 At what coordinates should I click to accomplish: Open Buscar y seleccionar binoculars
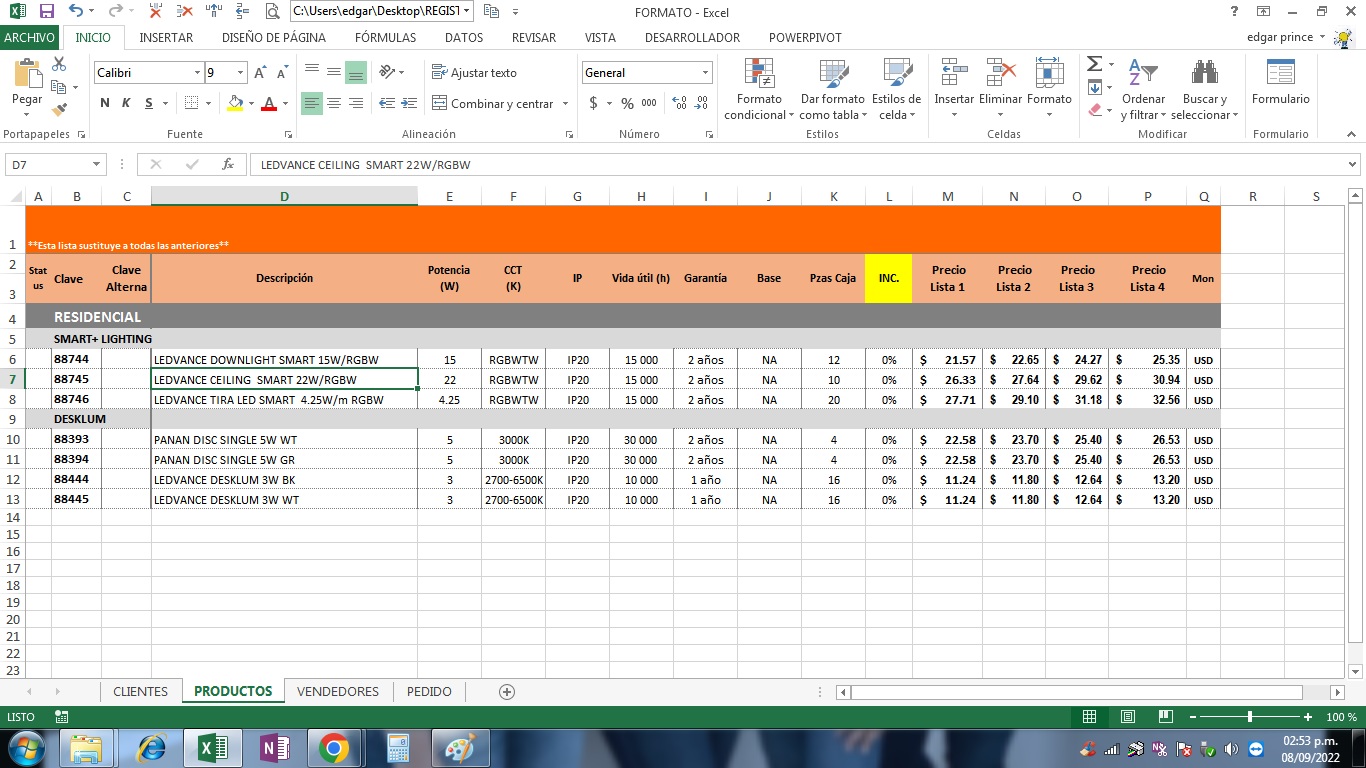click(x=1205, y=88)
